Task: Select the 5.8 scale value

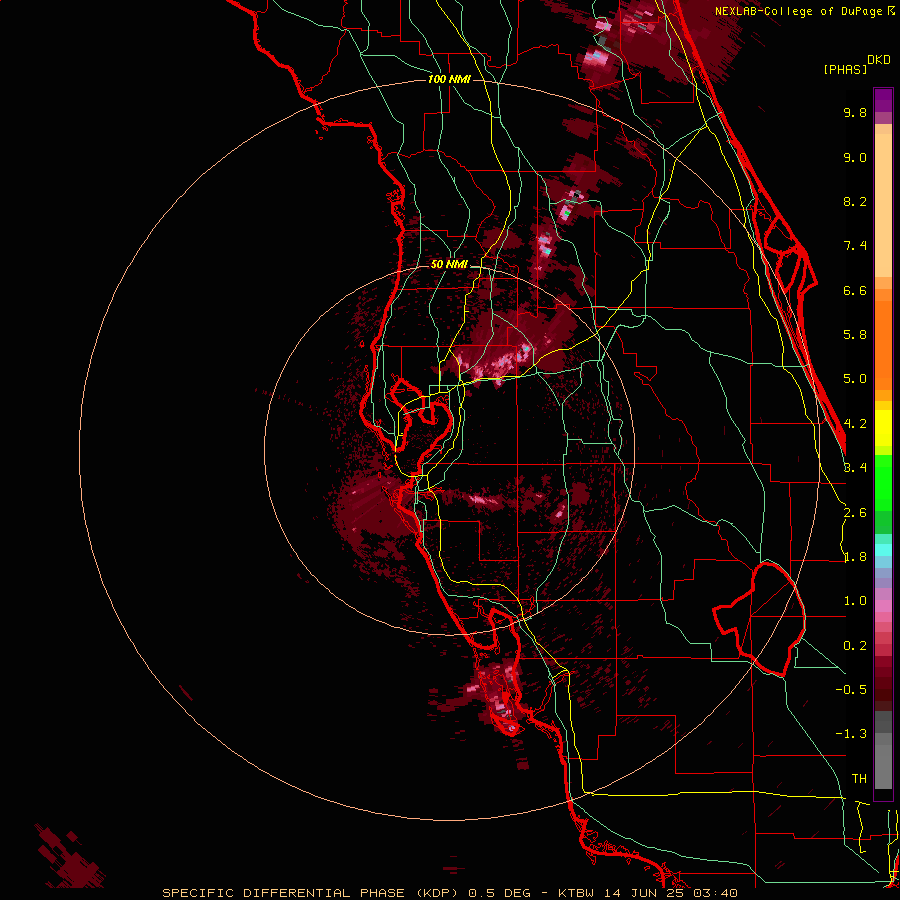Action: 855,335
